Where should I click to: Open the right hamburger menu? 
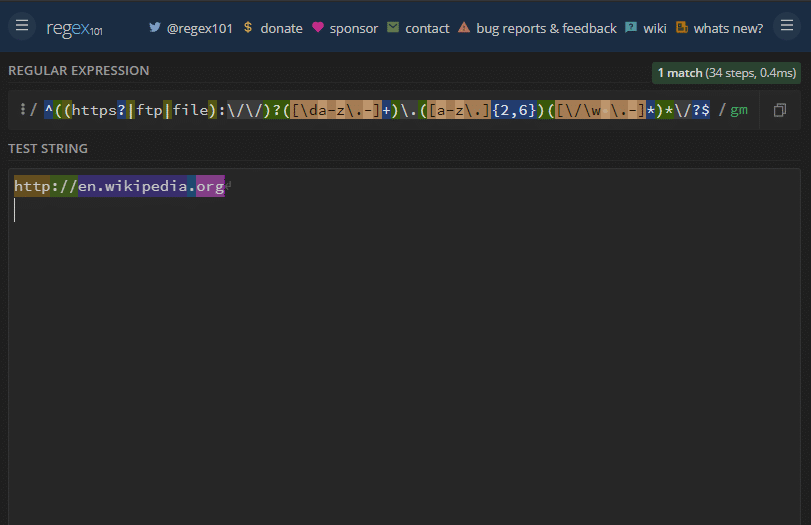click(787, 25)
